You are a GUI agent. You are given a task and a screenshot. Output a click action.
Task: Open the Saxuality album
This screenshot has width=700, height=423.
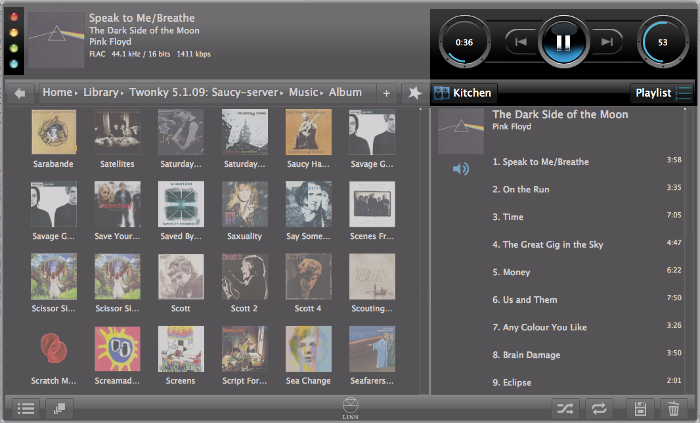tap(245, 212)
